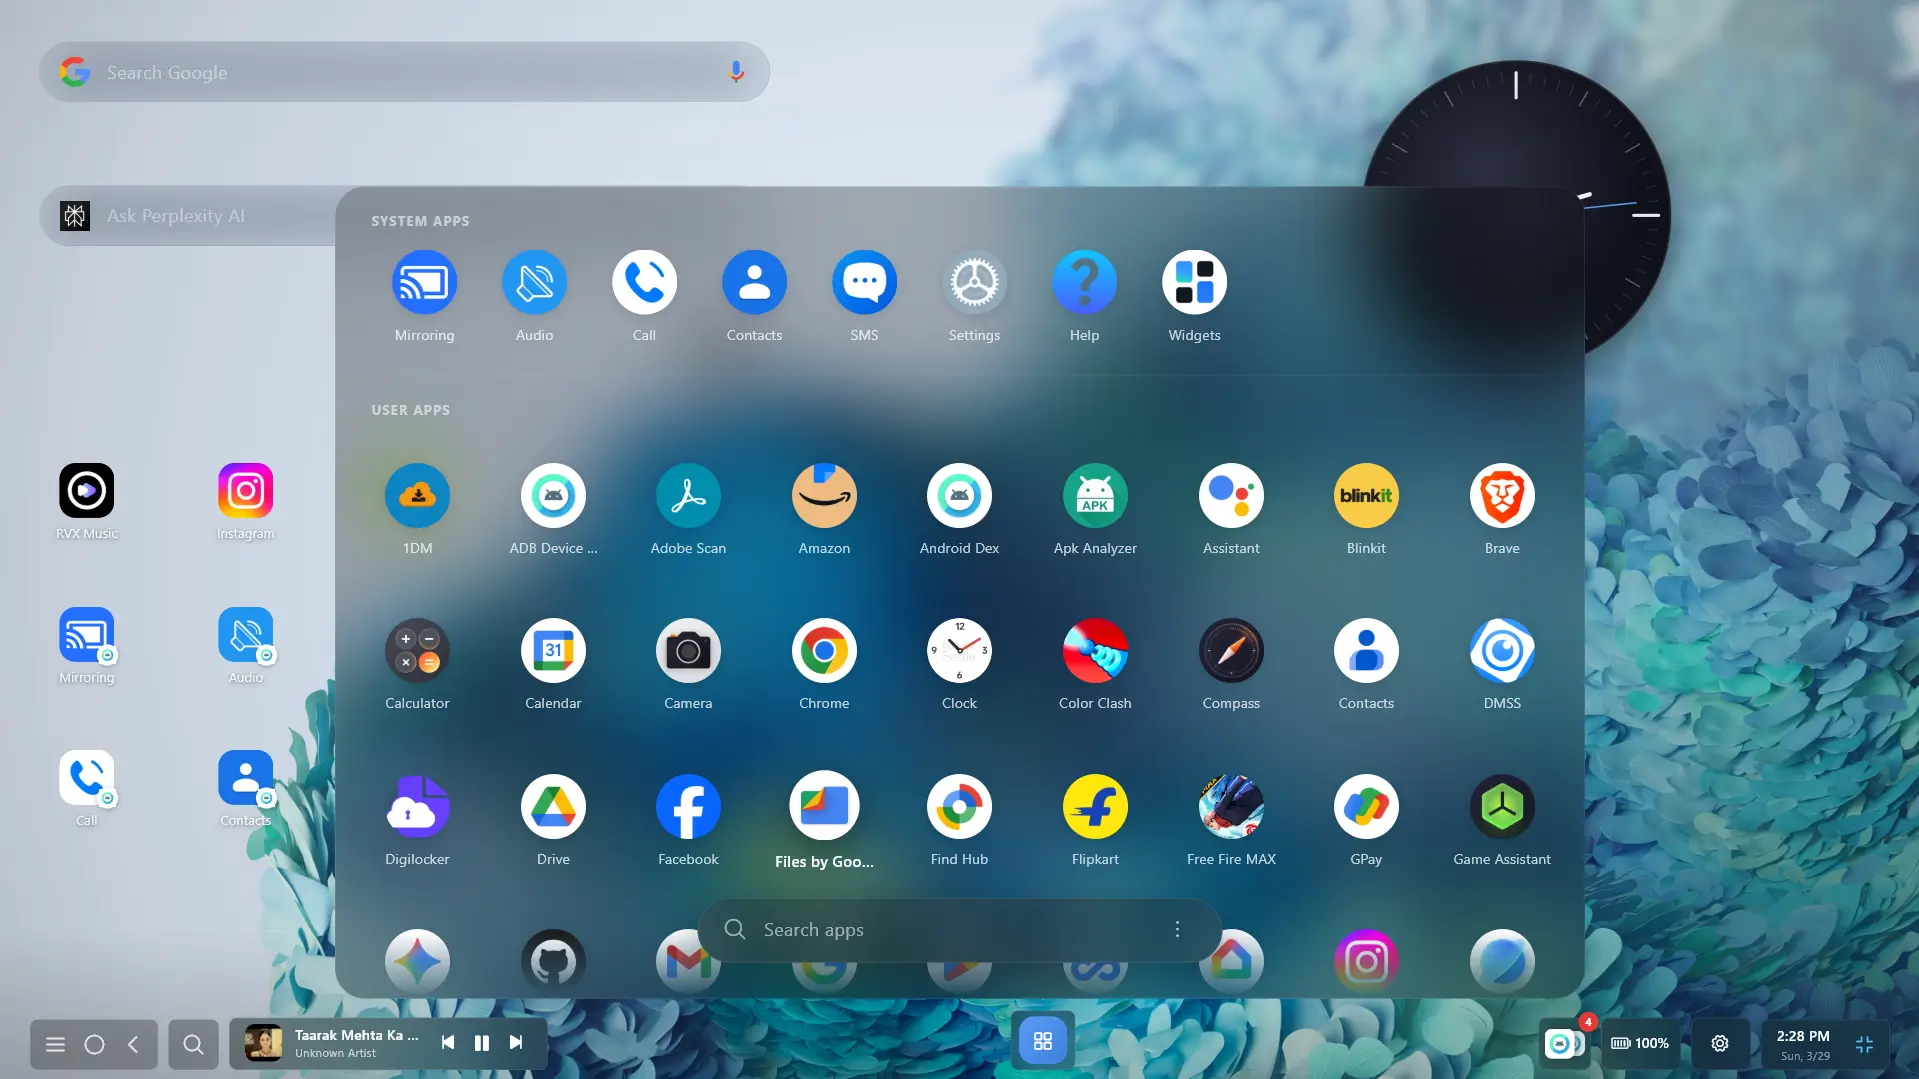Toggle the app drawer grid button

(1043, 1041)
